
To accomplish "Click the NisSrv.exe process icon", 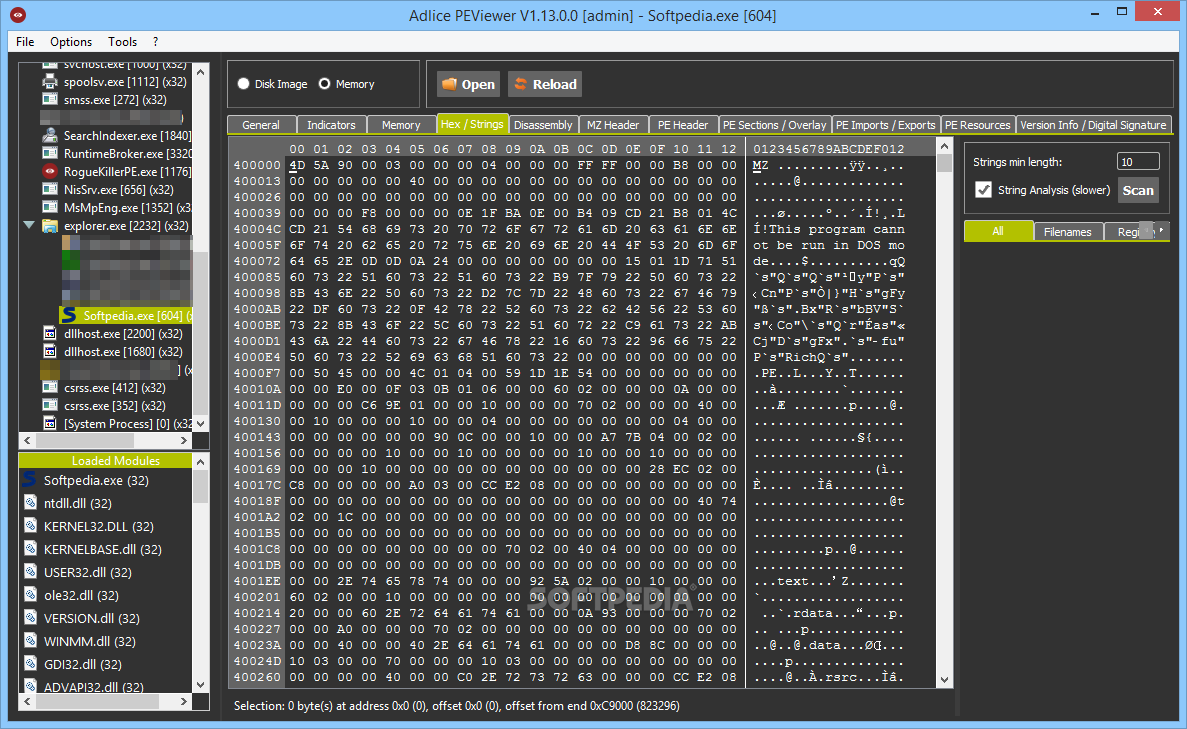I will (50, 189).
